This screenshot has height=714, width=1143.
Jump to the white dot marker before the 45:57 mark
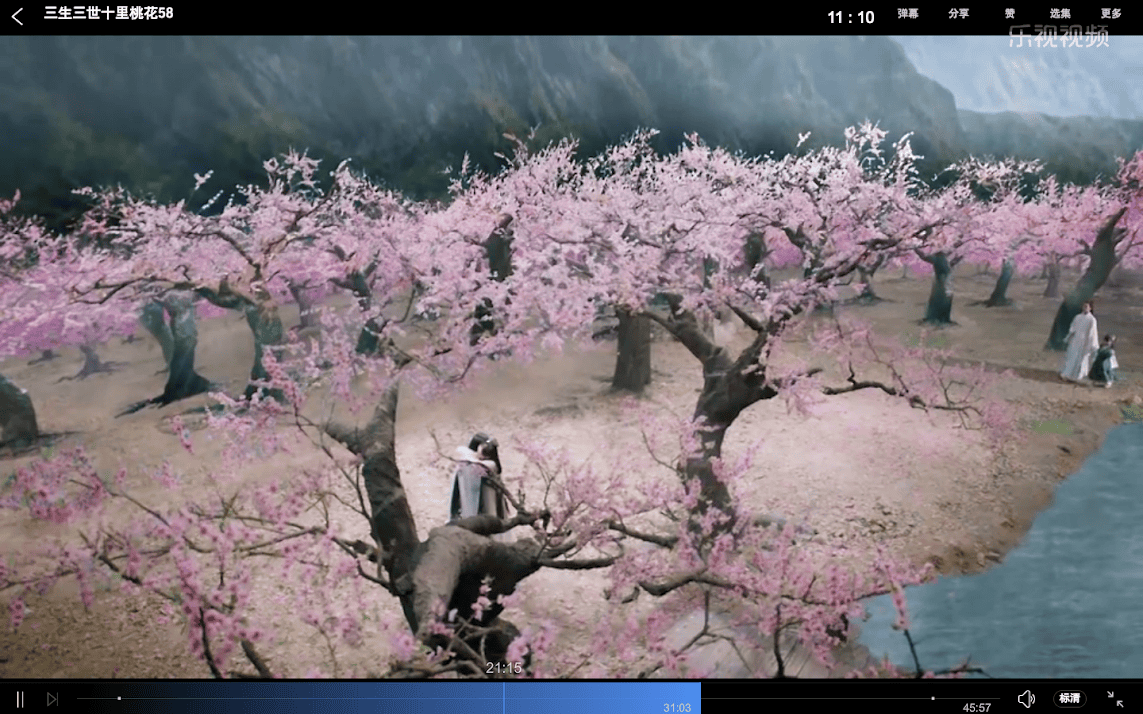point(932,698)
